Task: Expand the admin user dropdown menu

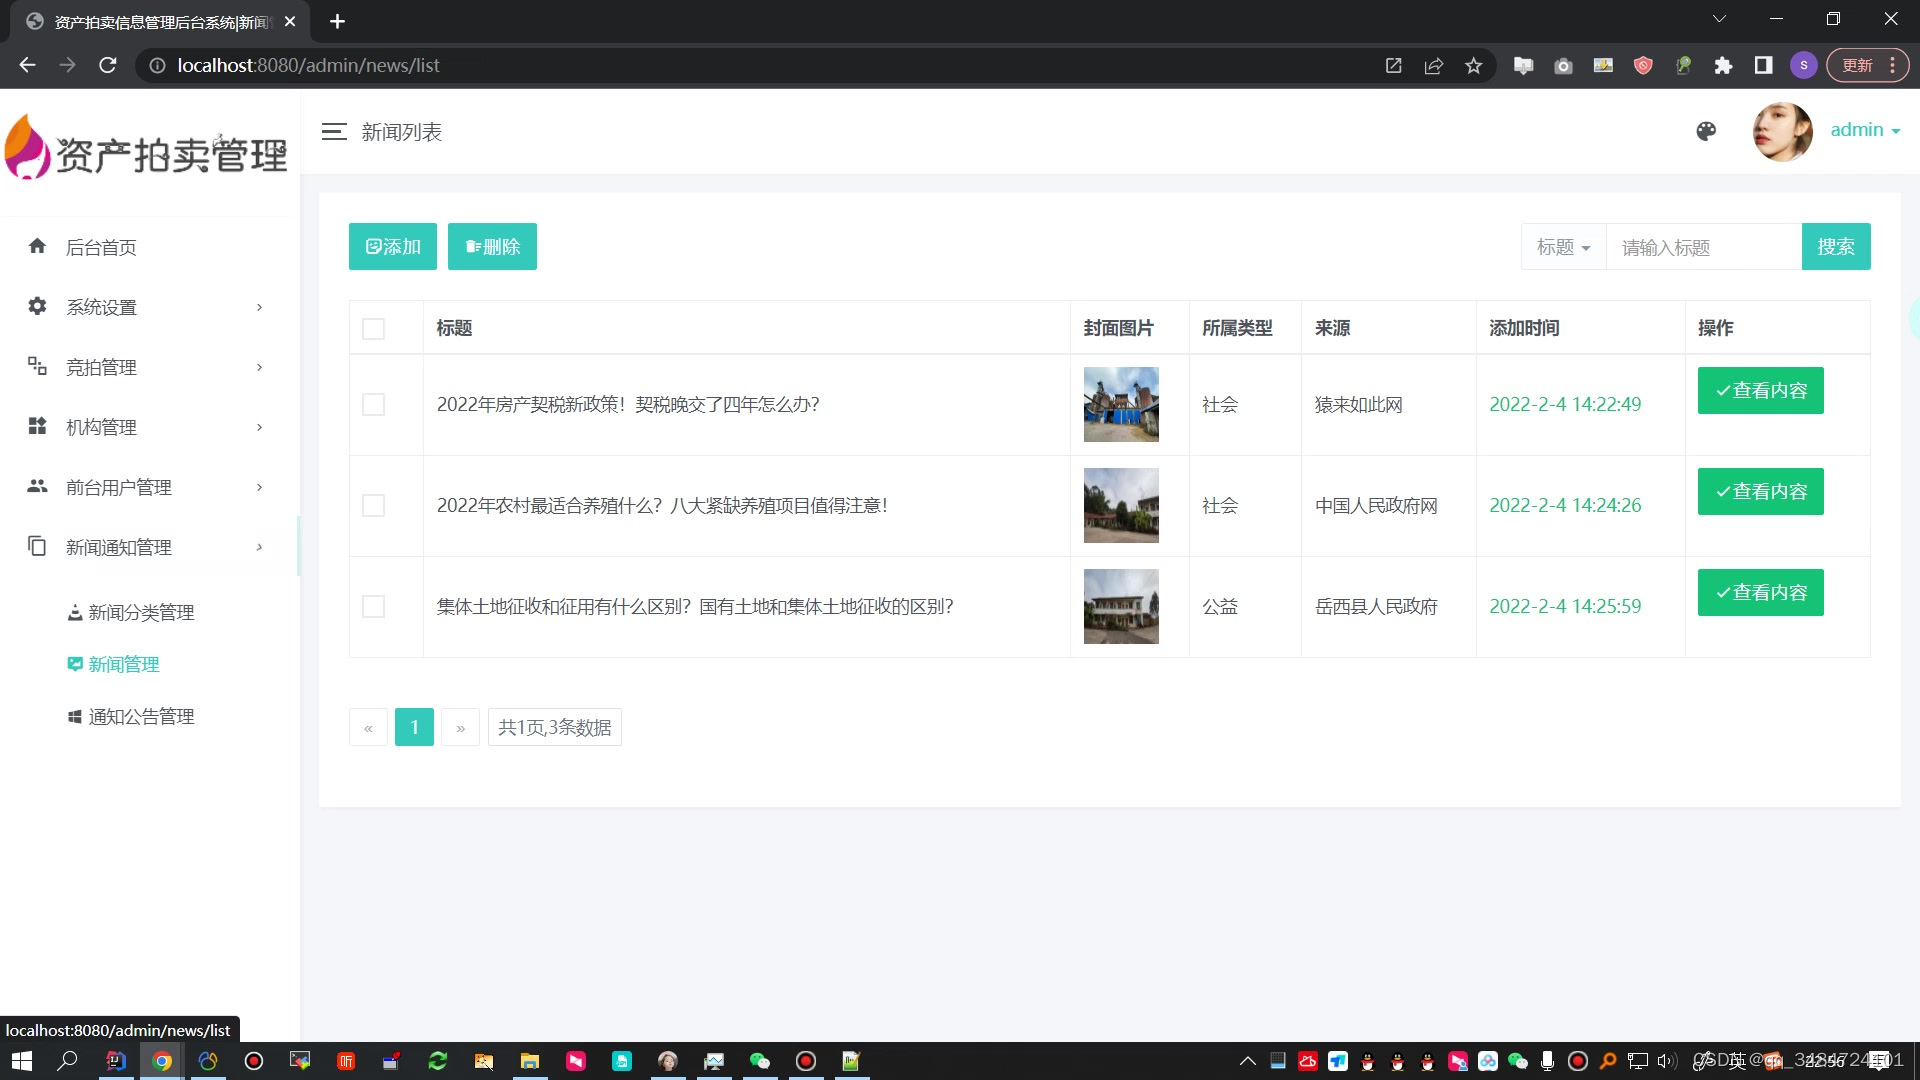Action: click(1865, 130)
